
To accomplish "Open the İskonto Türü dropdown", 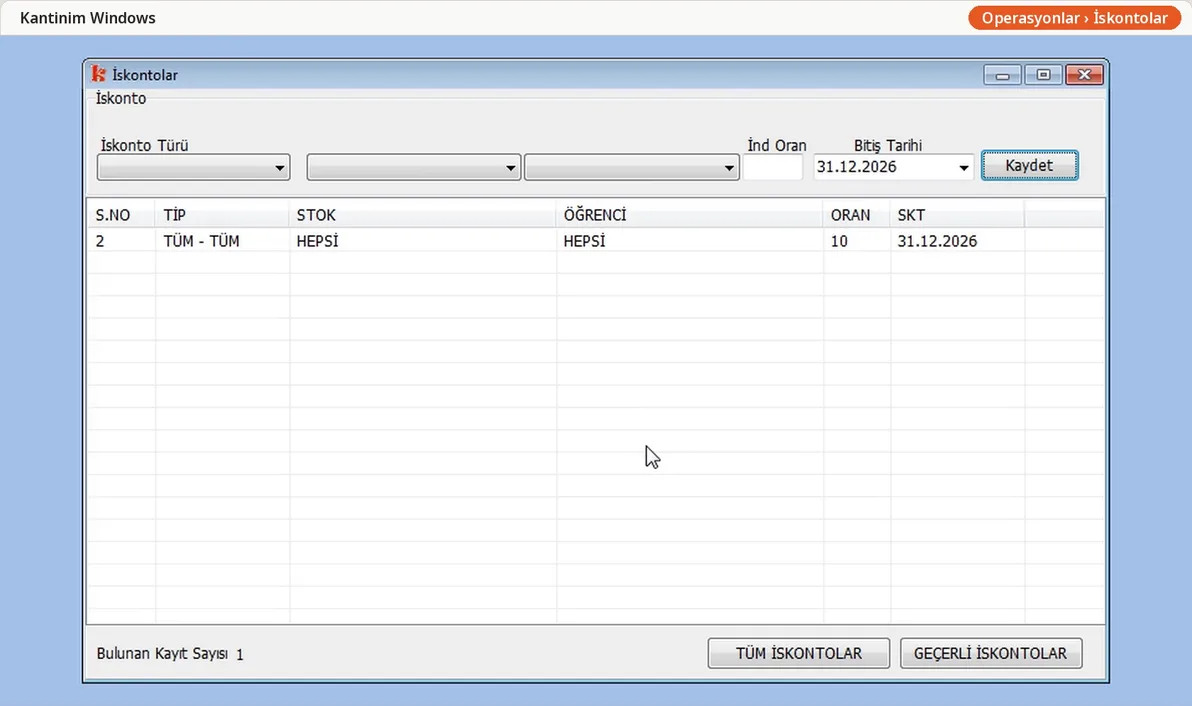I will point(194,167).
